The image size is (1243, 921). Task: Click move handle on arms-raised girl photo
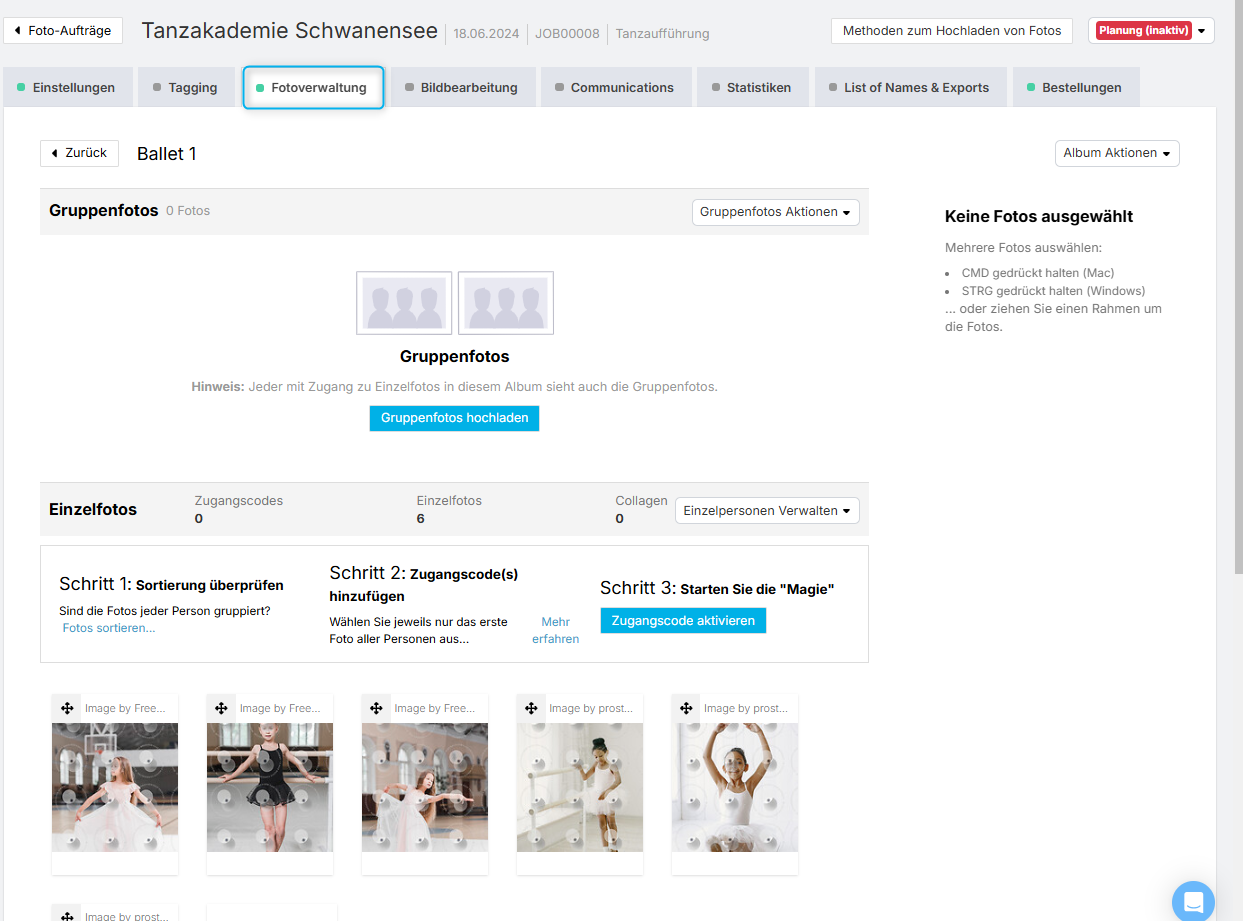[x=686, y=708]
